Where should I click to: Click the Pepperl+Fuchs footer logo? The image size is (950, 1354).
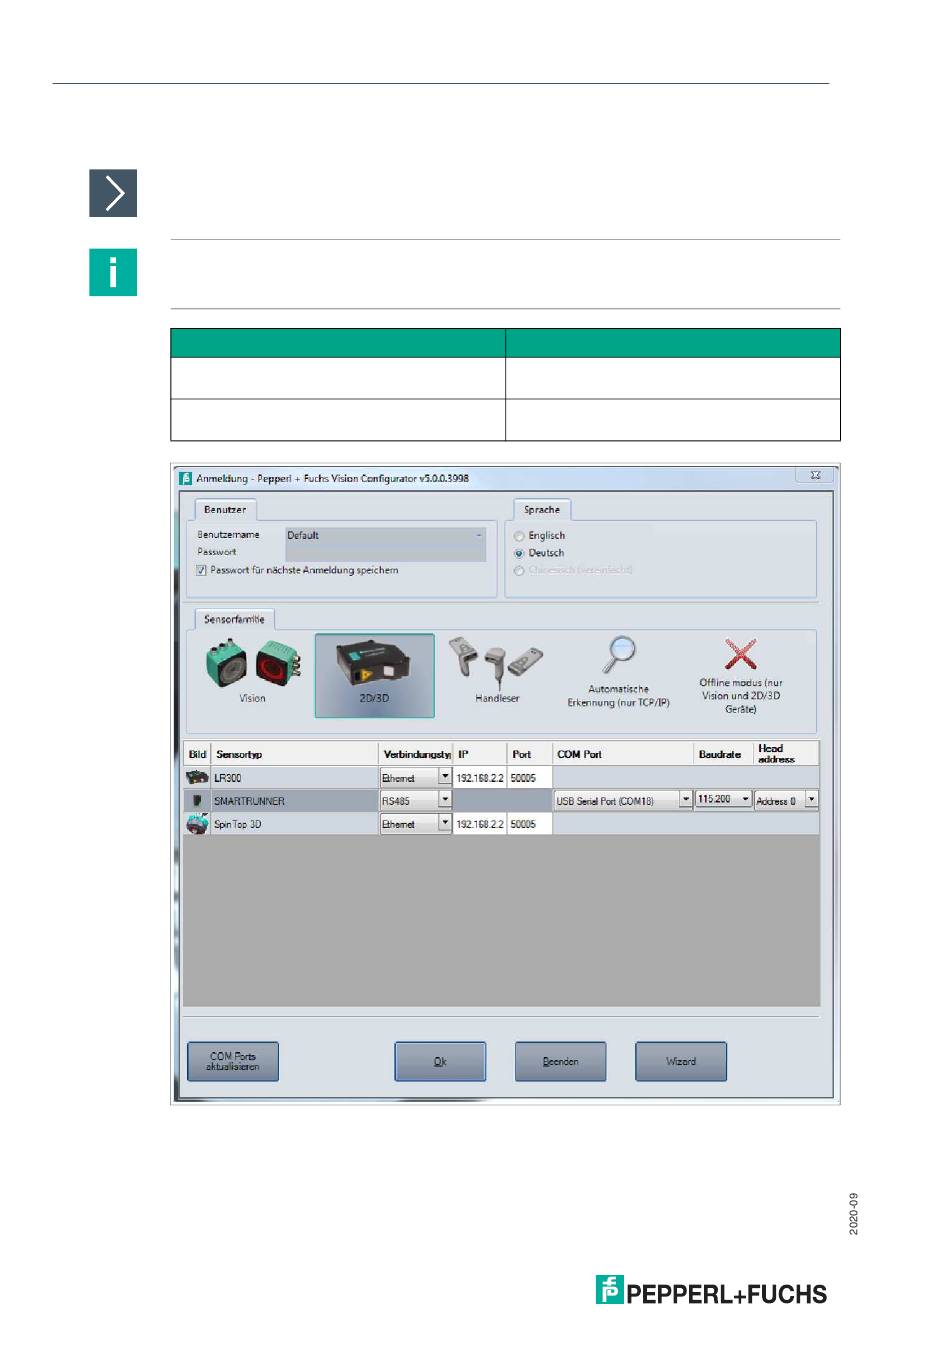click(x=712, y=1291)
